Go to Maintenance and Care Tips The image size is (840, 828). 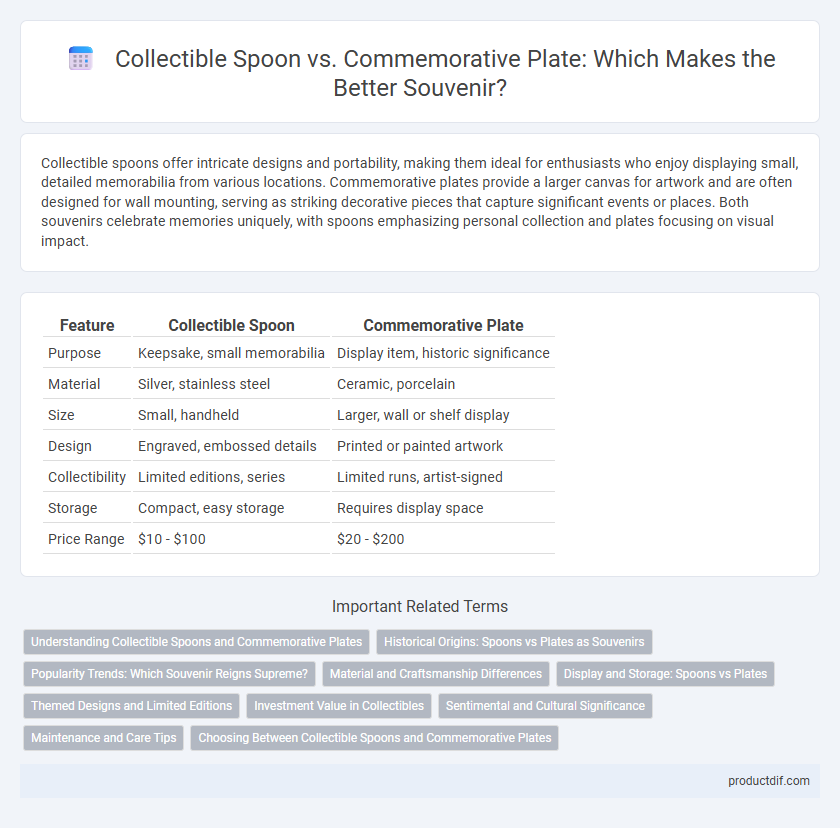click(x=103, y=738)
